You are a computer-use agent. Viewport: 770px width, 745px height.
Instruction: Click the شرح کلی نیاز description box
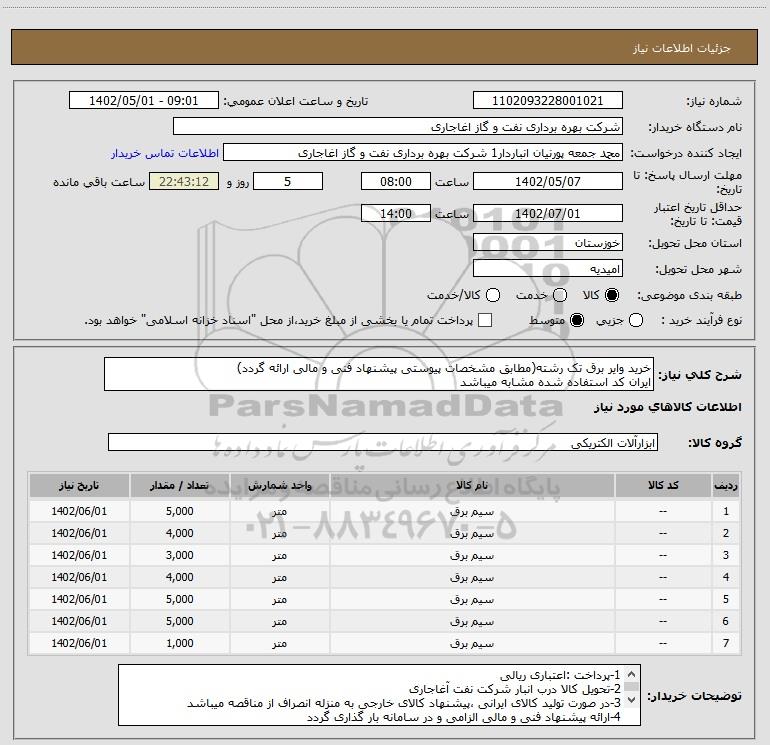click(x=379, y=375)
